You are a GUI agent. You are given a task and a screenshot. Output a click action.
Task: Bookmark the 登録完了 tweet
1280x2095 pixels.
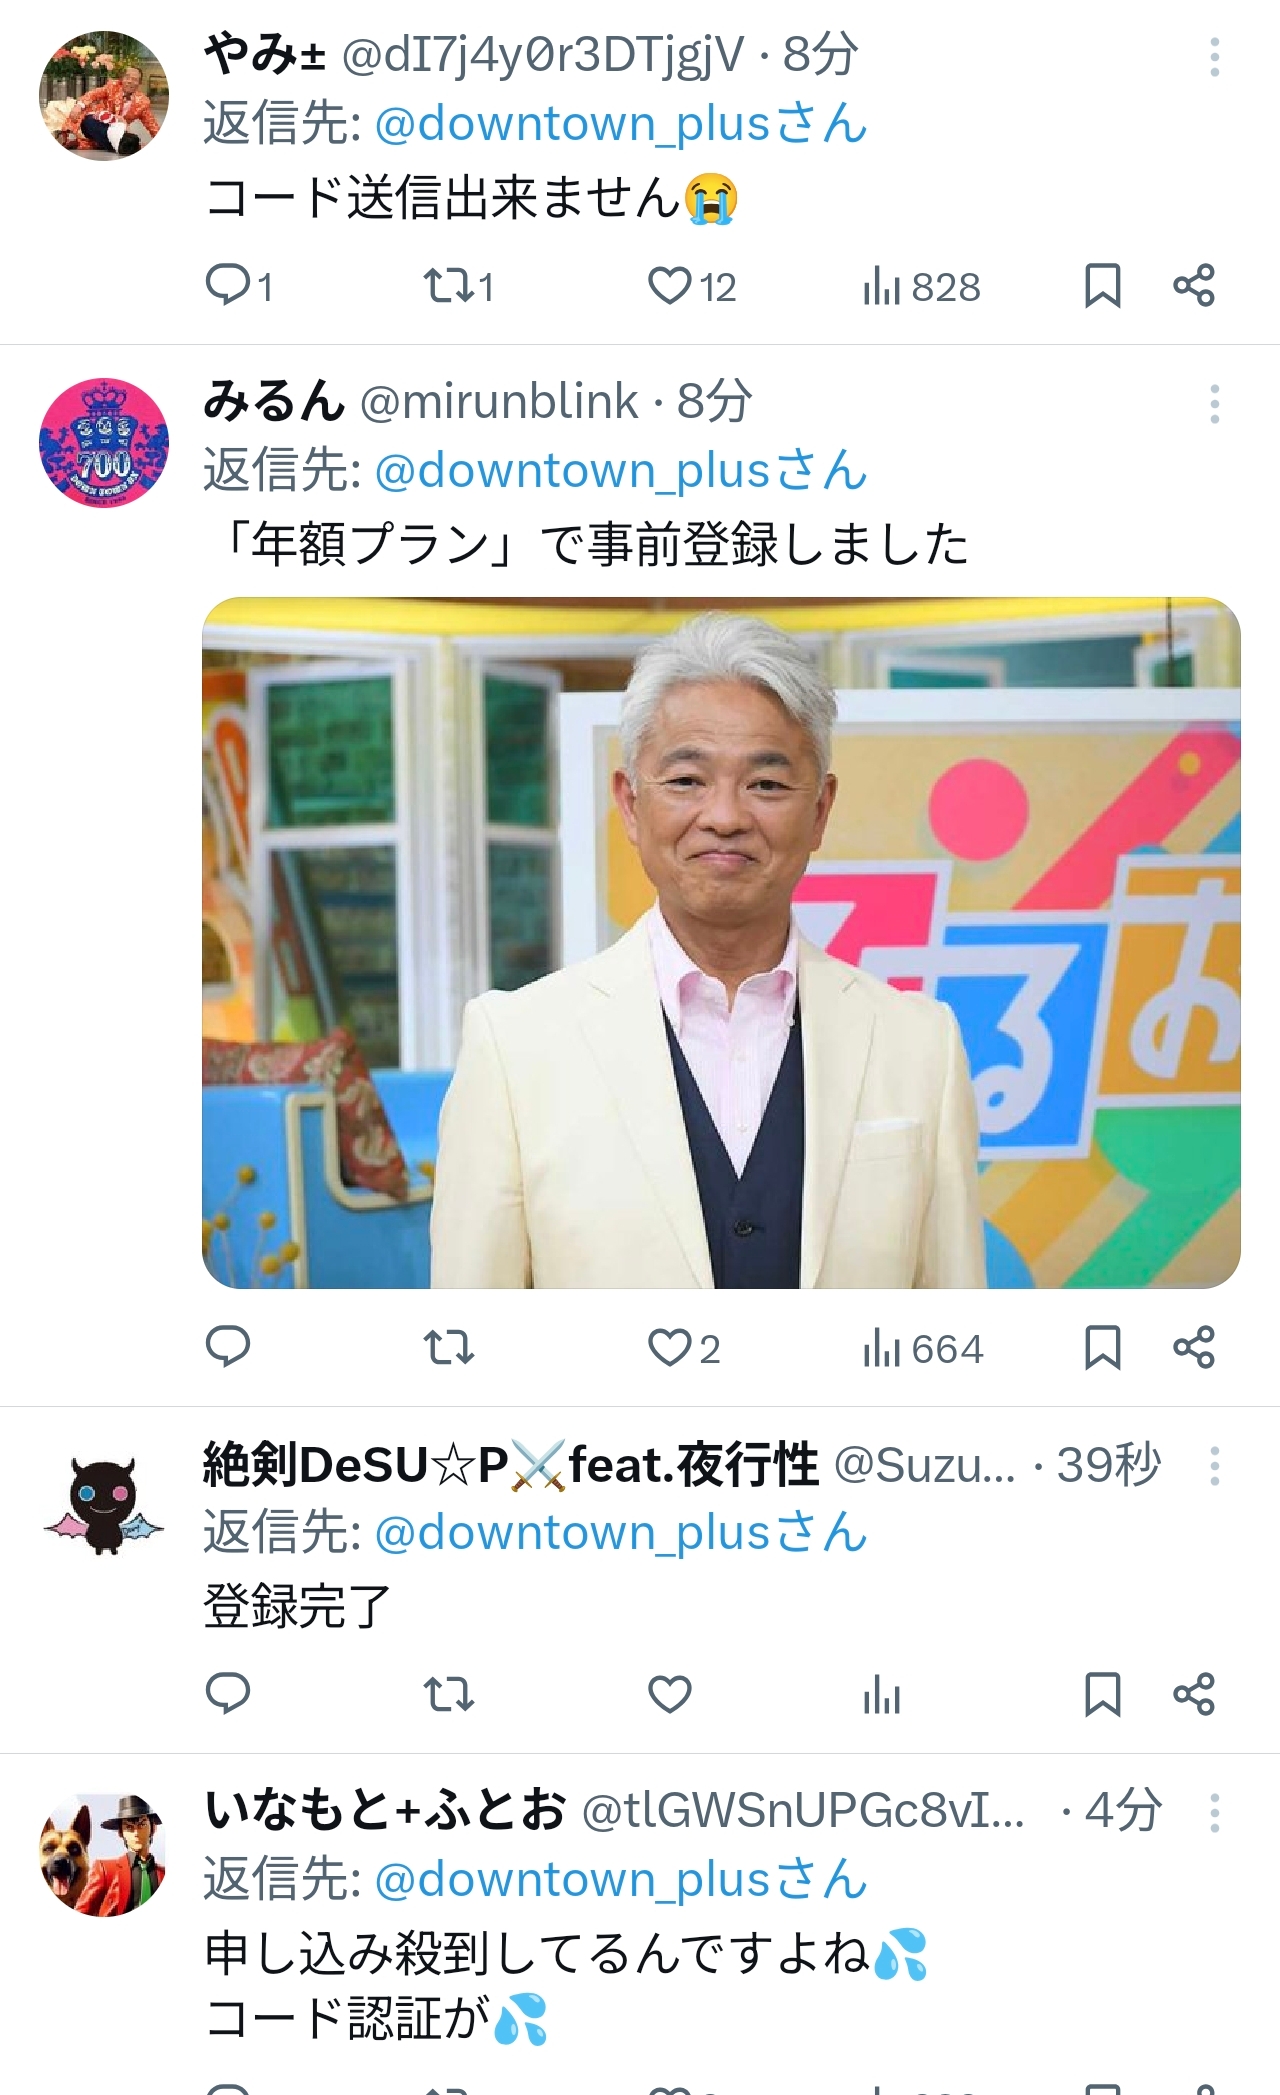click(1102, 1694)
